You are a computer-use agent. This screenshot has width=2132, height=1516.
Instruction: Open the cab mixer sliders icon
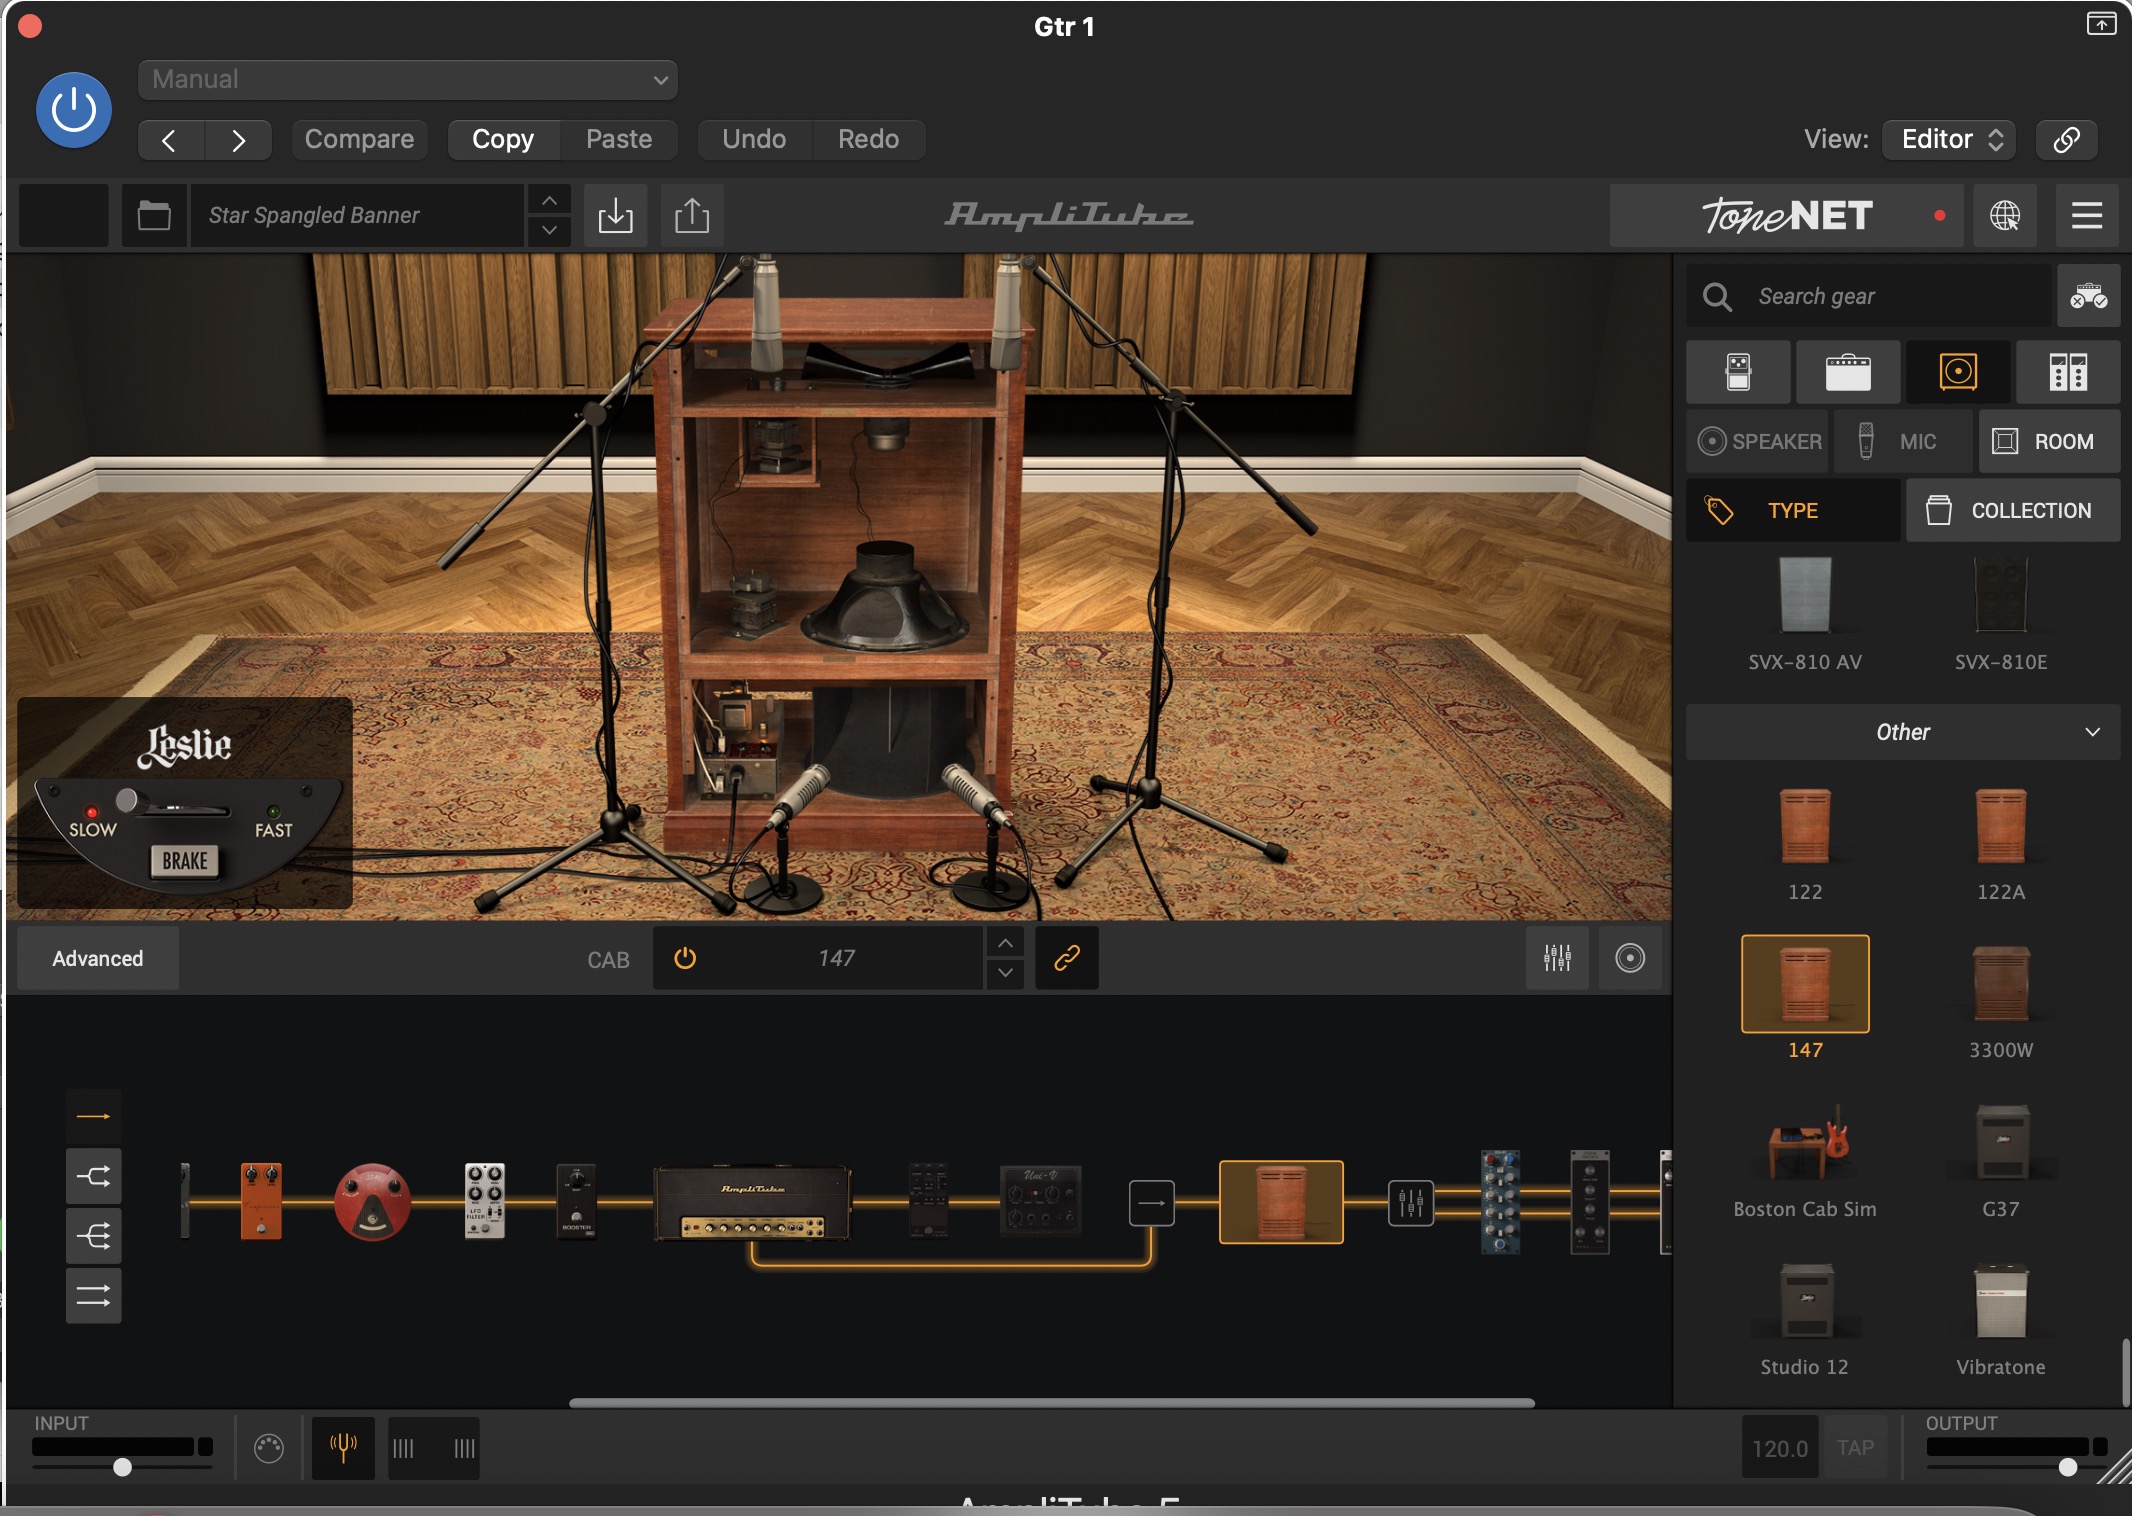coord(1557,959)
